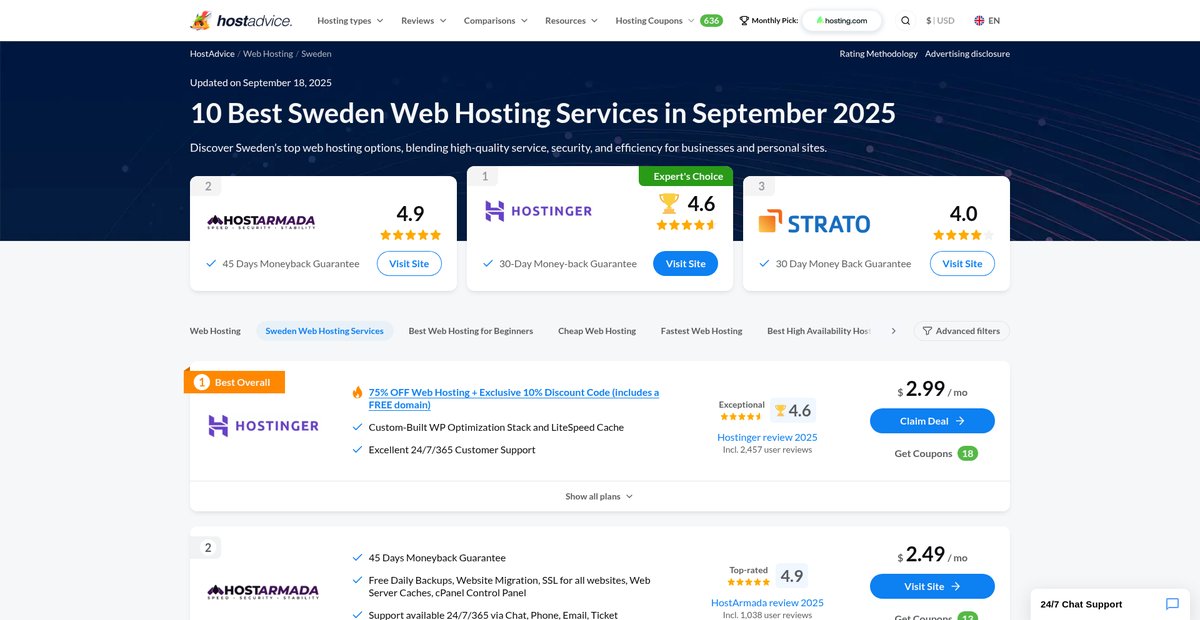Expand Show all plans for Hostinger

coord(599,496)
